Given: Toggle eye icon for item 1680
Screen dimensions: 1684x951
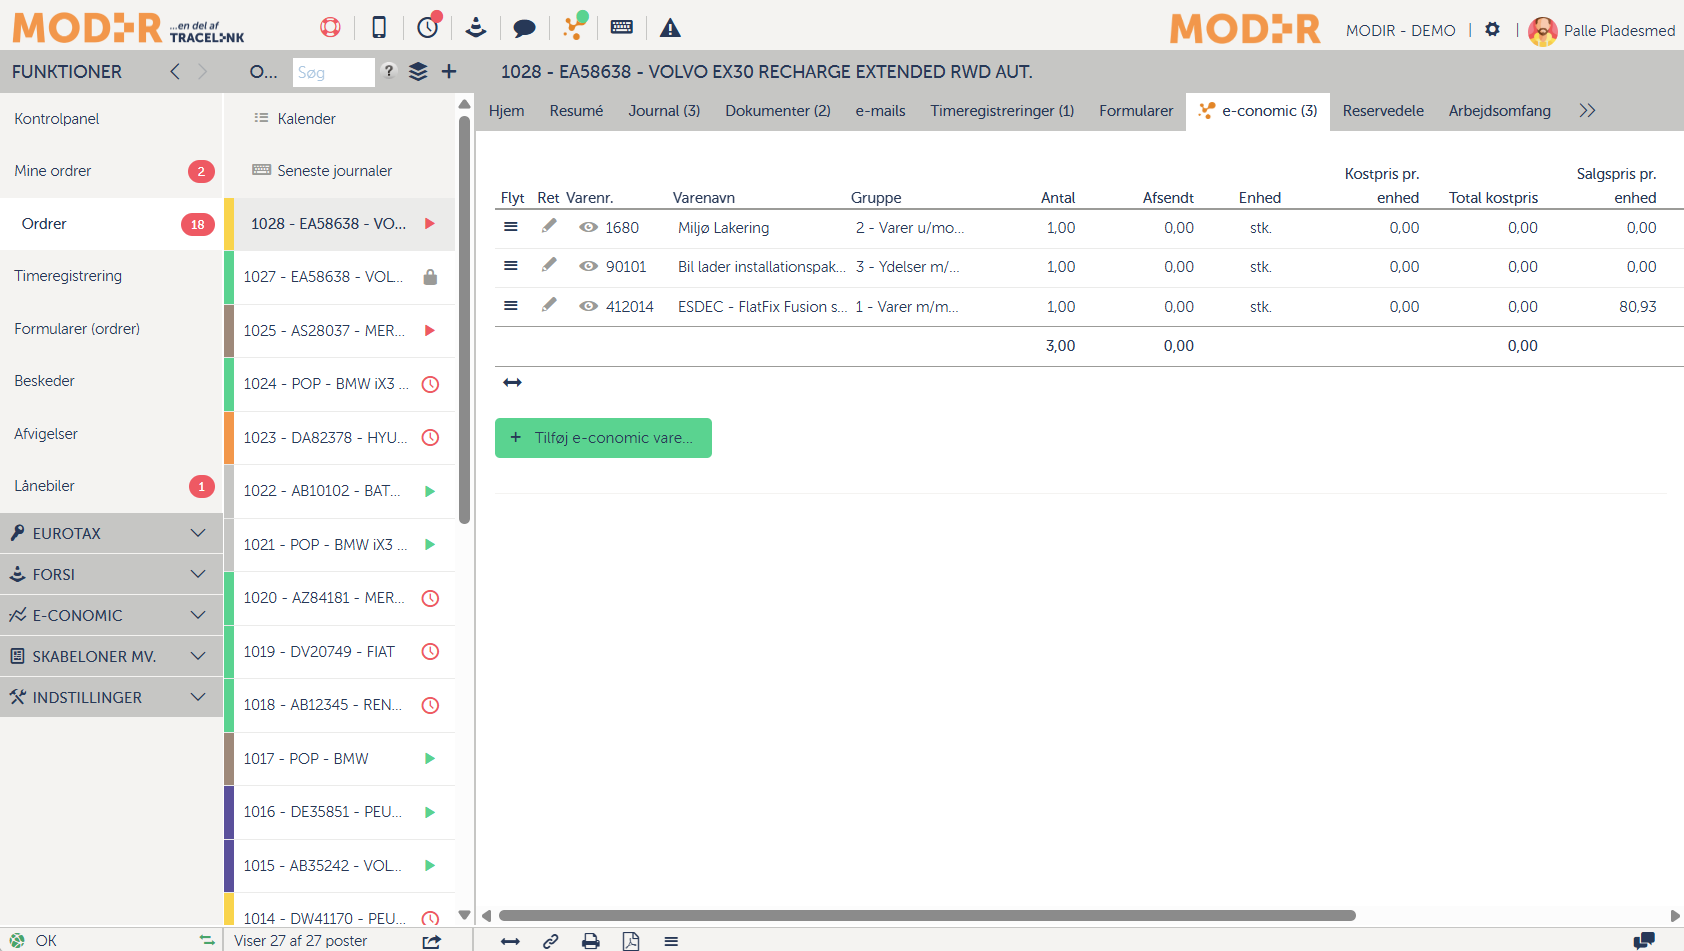Looking at the screenshot, I should (589, 228).
